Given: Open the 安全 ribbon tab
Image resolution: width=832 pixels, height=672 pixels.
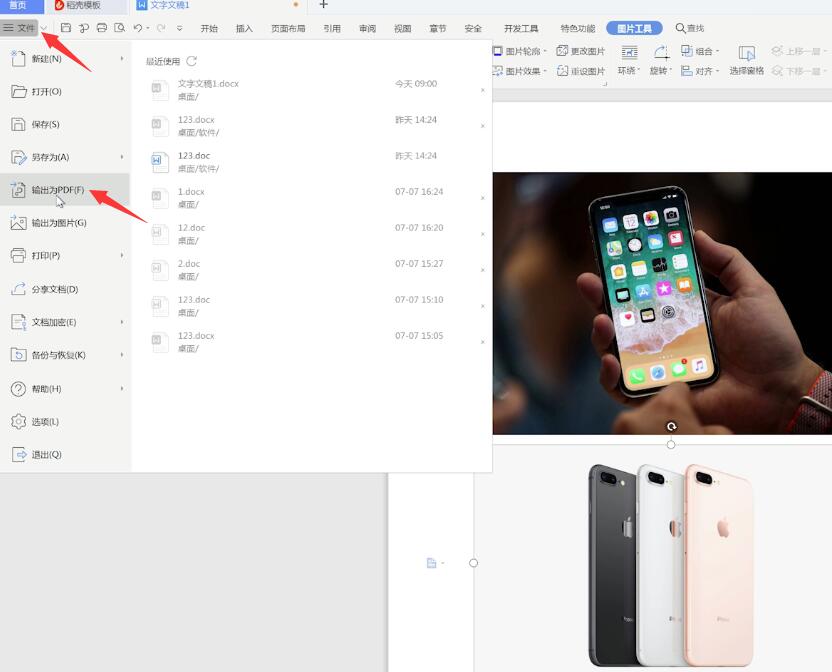Looking at the screenshot, I should [473, 28].
